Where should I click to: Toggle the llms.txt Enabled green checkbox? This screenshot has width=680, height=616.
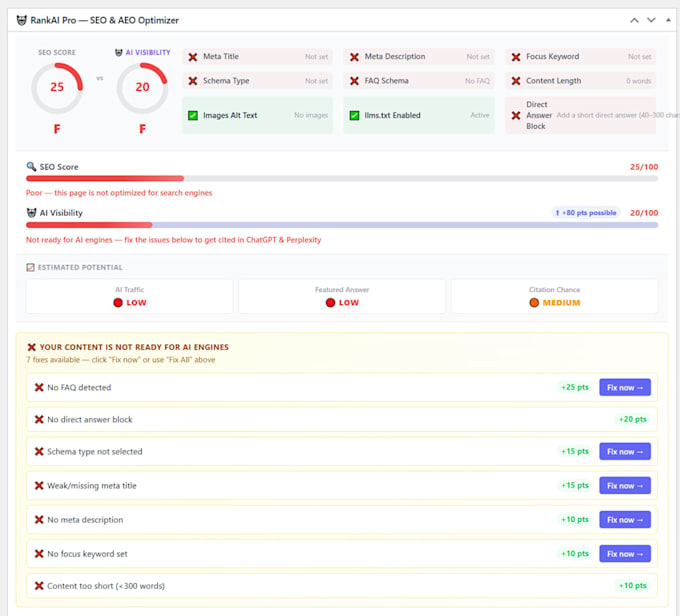tap(354, 115)
